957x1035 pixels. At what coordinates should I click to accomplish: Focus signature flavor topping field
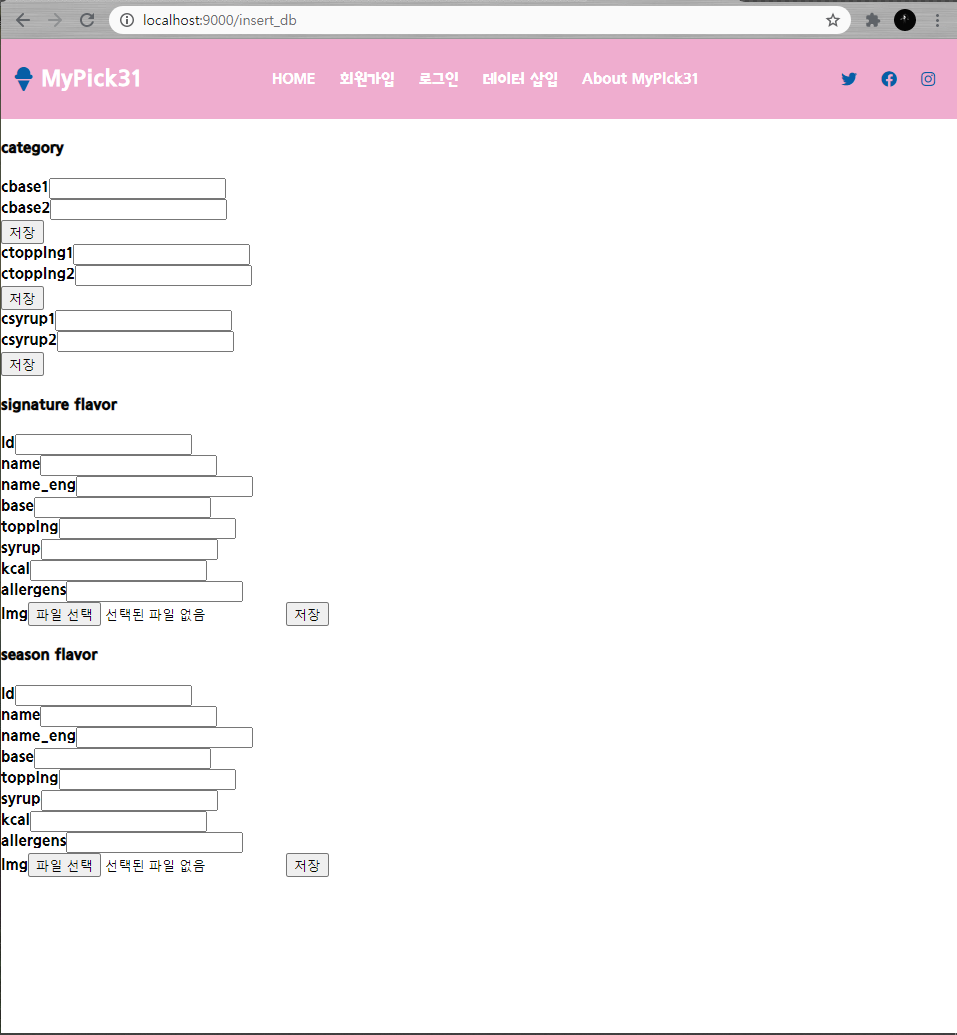pos(148,529)
